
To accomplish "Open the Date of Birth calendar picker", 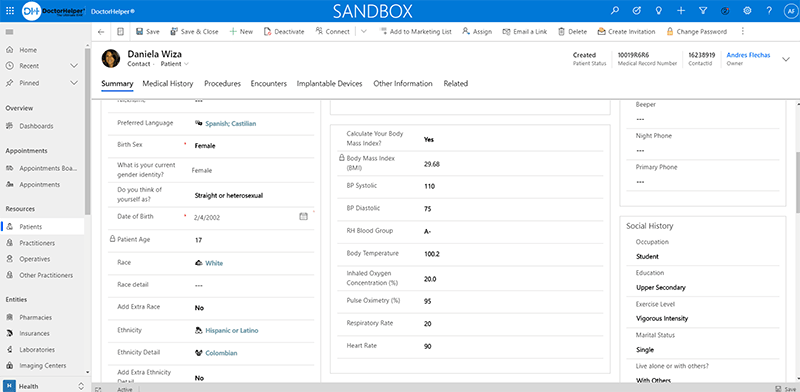I will (x=304, y=216).
